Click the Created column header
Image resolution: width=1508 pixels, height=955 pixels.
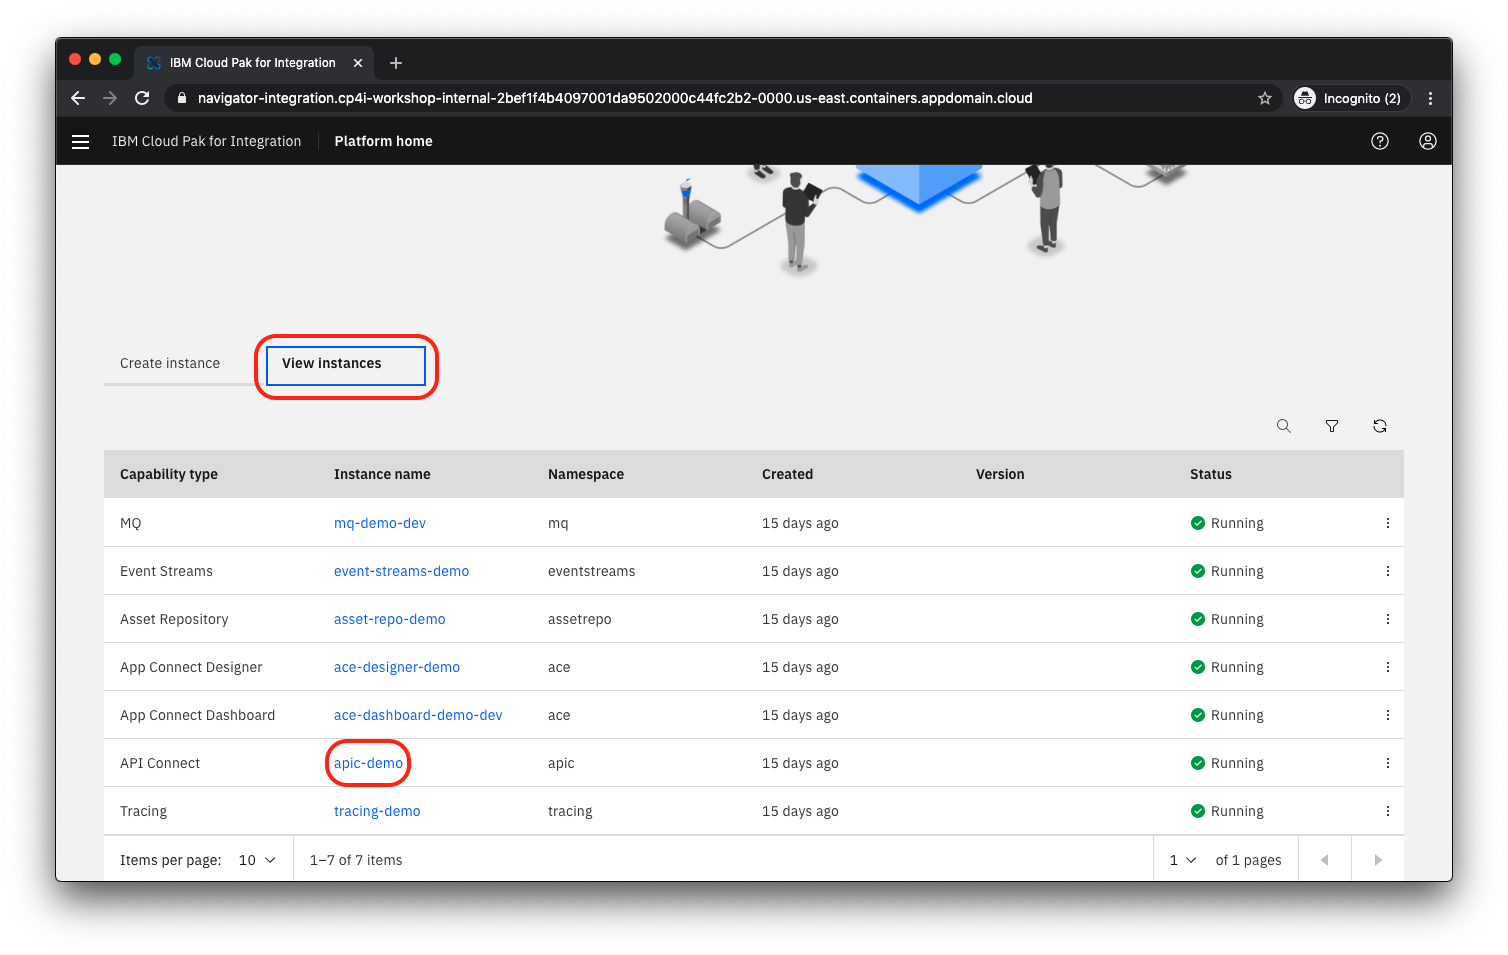(x=787, y=474)
